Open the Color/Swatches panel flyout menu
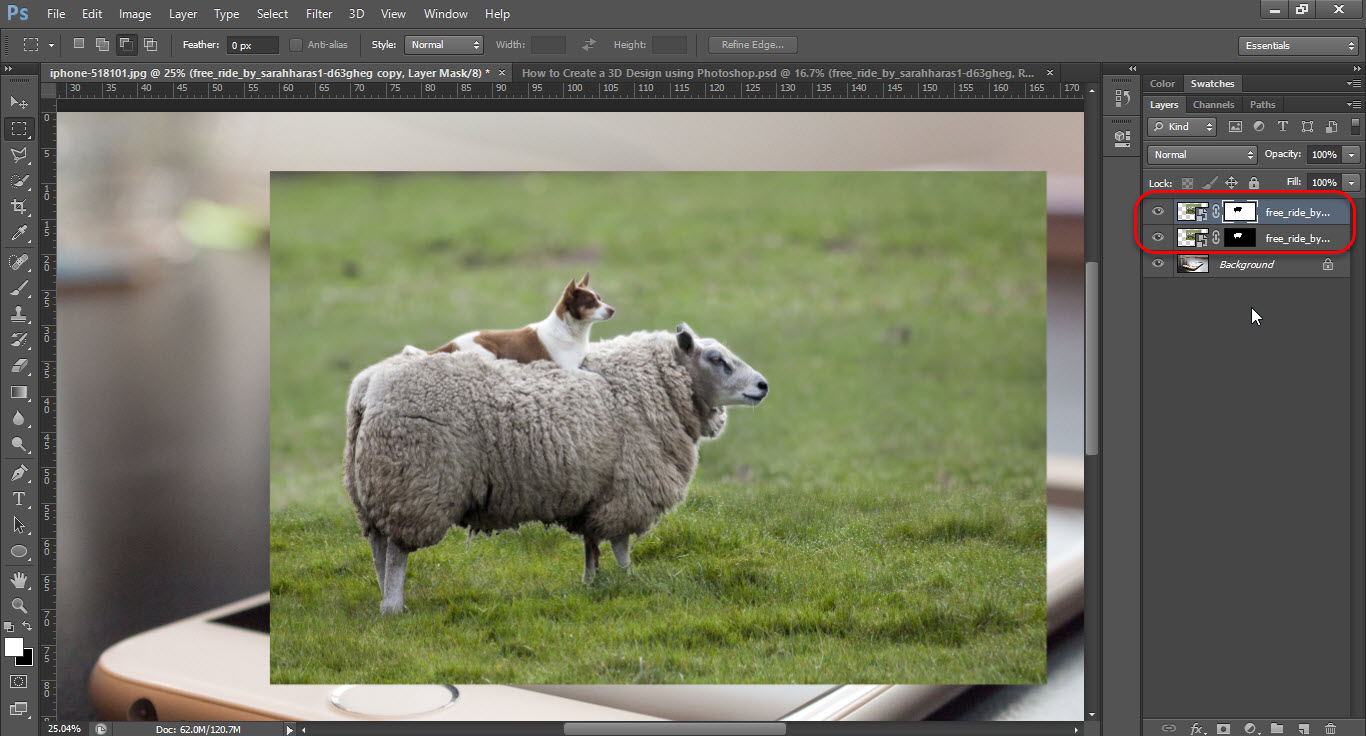 point(1354,84)
